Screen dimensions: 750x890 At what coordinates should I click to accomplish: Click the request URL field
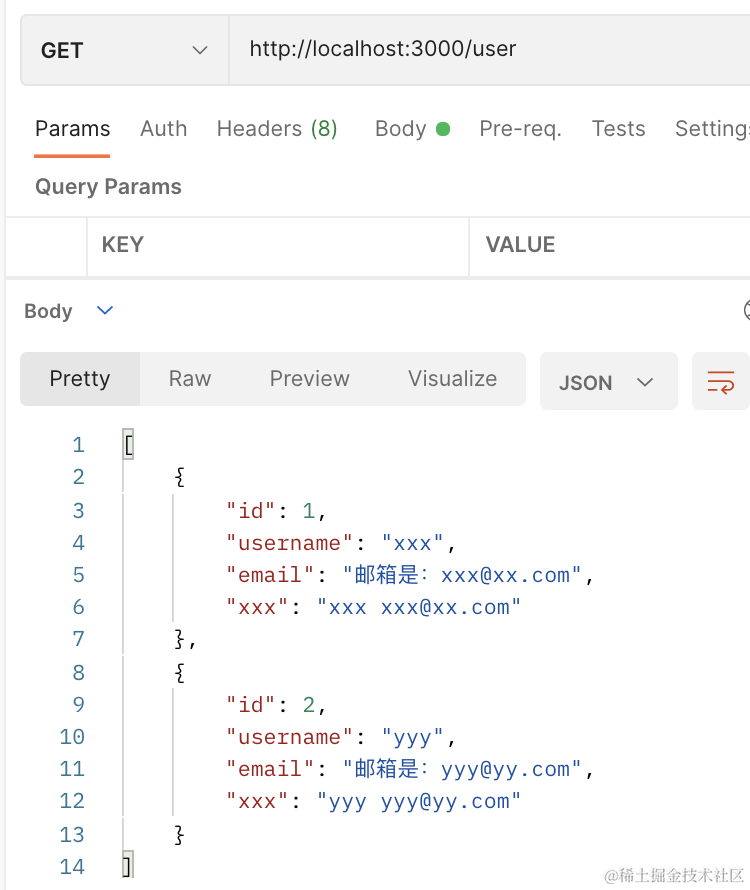488,49
